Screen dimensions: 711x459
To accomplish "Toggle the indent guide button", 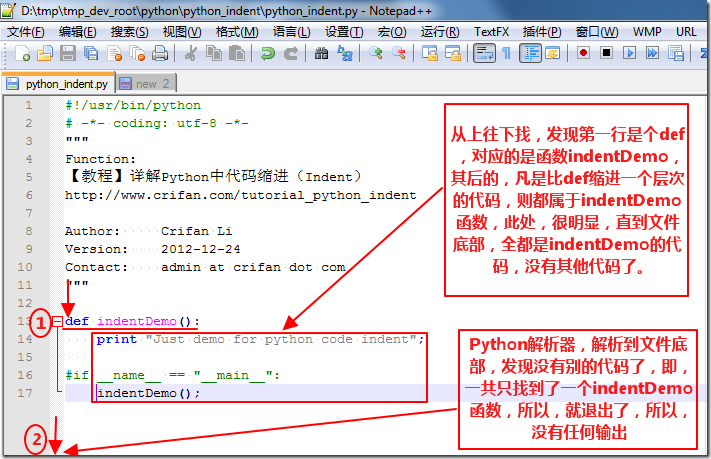I will pyautogui.click(x=530, y=53).
